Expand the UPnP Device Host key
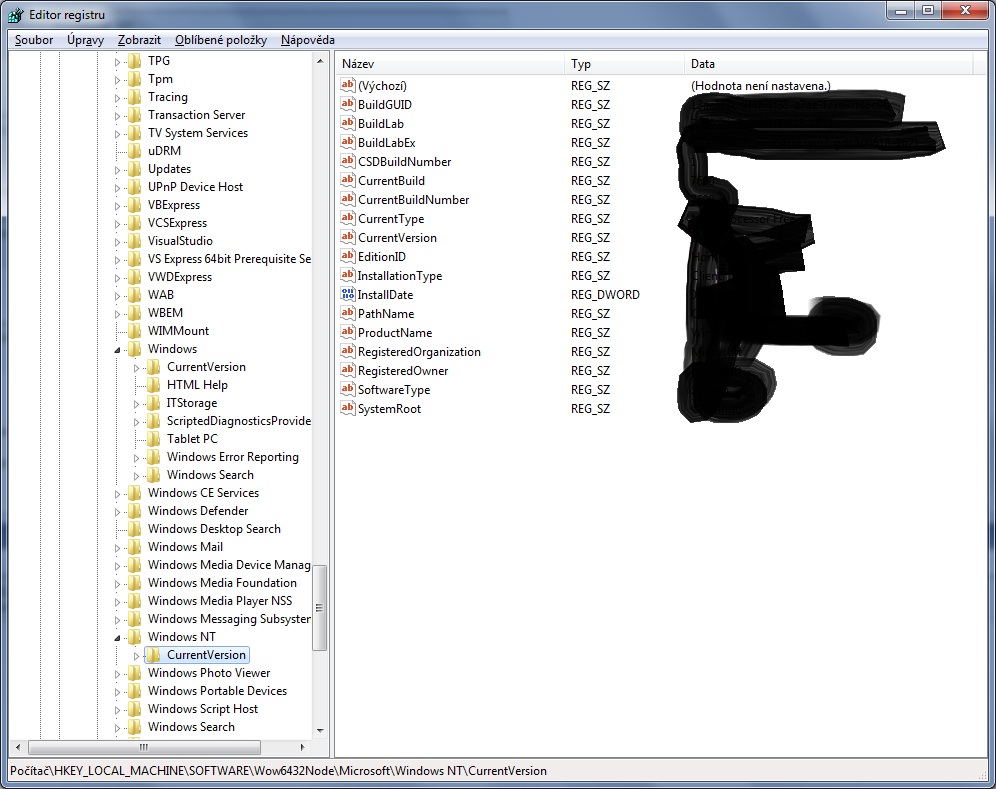The width and height of the screenshot is (996, 789). (x=118, y=188)
